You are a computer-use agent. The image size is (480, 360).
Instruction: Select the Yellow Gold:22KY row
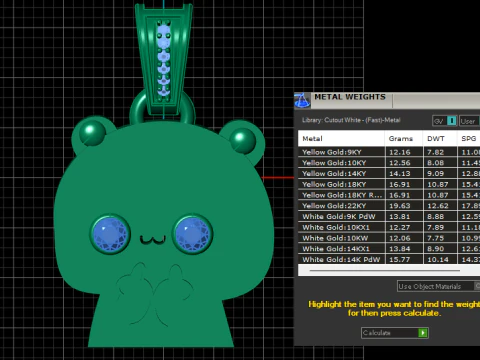389,206
